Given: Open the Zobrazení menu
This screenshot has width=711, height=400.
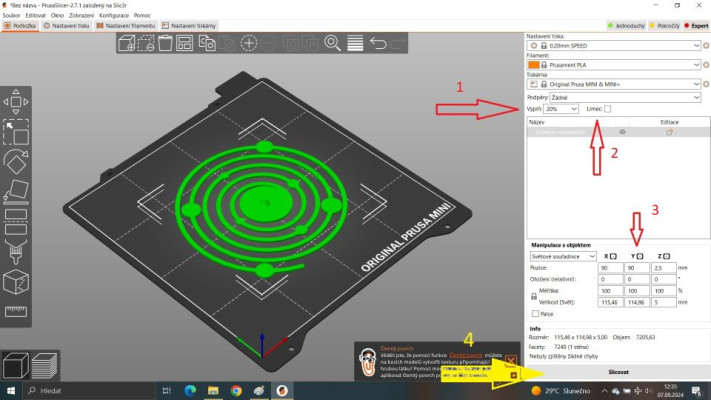Looking at the screenshot, I should 81,15.
